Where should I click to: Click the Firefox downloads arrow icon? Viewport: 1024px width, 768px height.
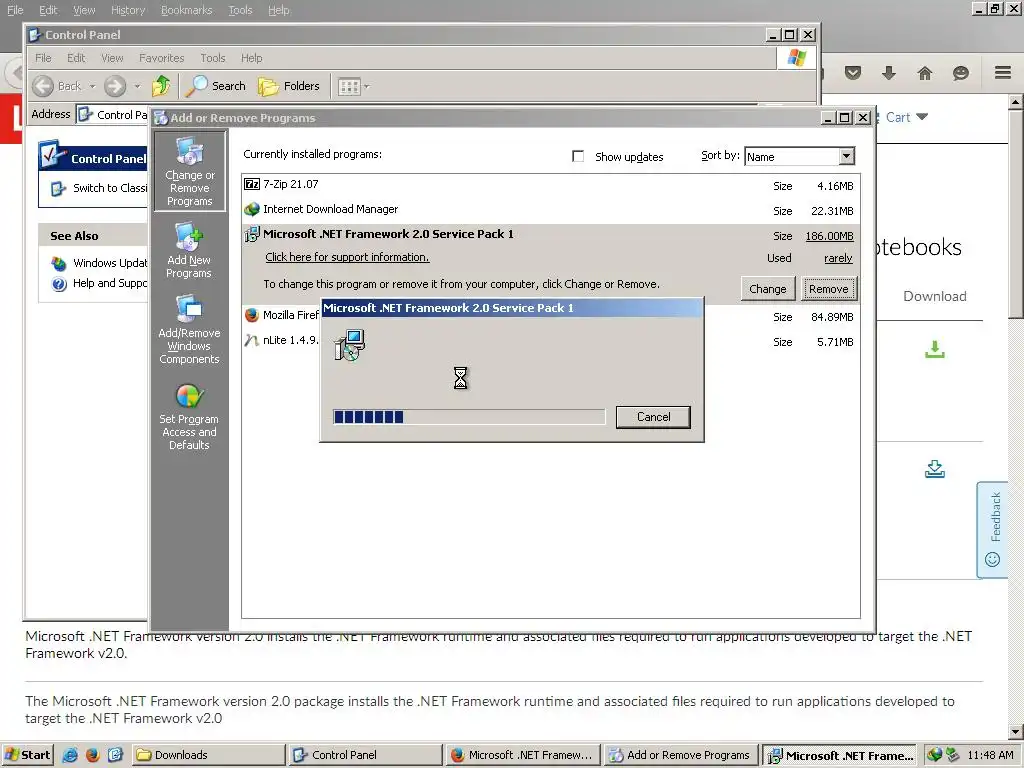pos(888,72)
